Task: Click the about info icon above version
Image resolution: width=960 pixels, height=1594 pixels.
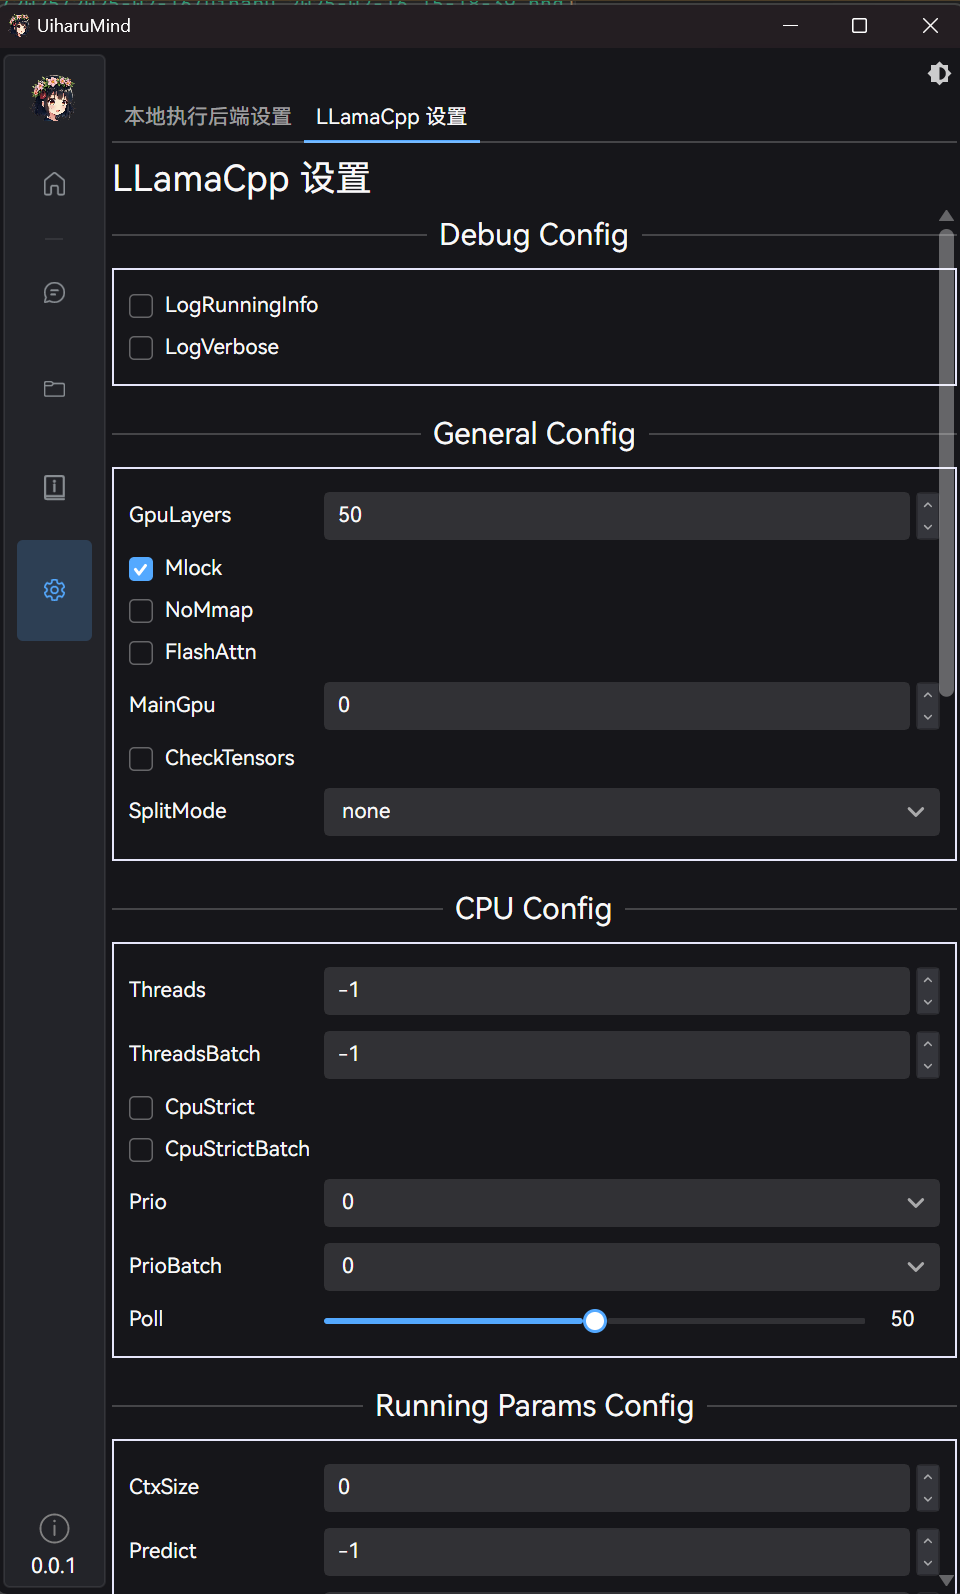Action: tap(54, 1528)
